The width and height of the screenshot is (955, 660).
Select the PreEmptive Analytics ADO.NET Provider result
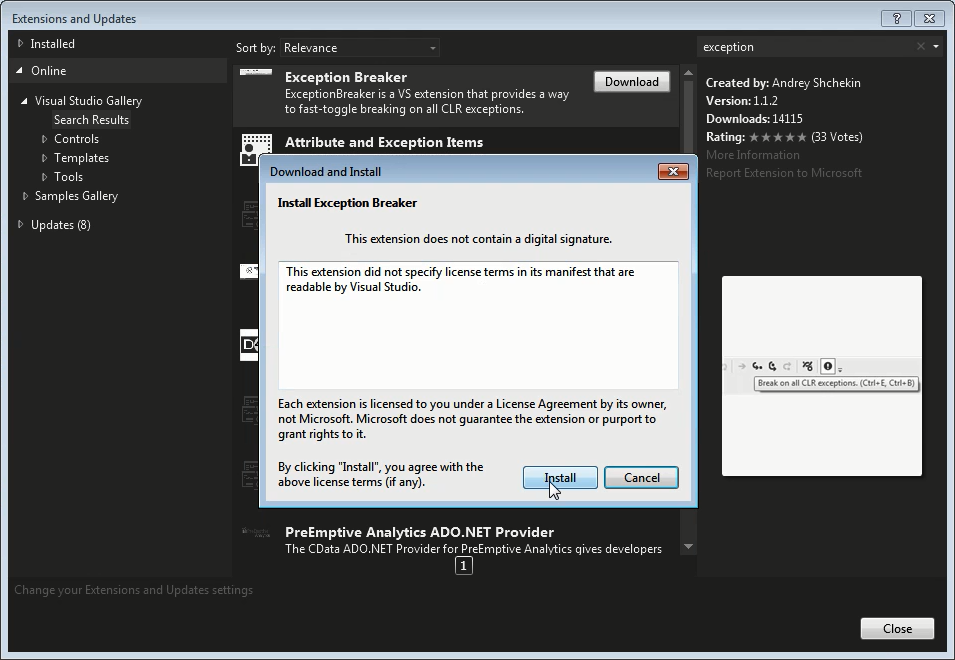456,539
